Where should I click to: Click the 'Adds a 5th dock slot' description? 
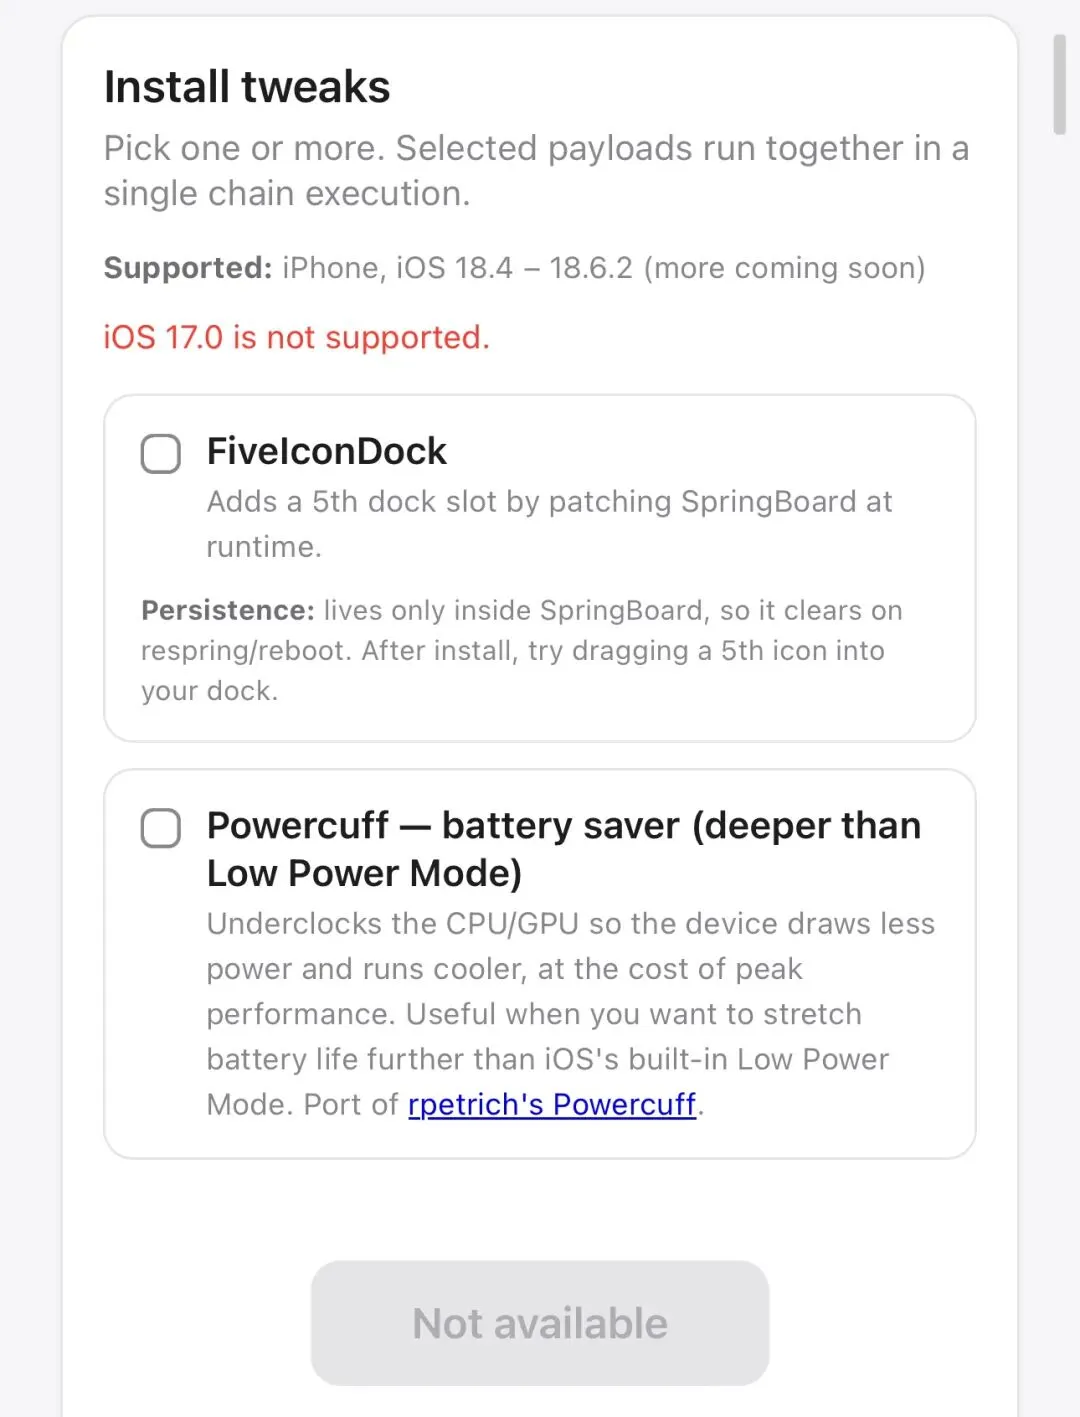tap(548, 502)
